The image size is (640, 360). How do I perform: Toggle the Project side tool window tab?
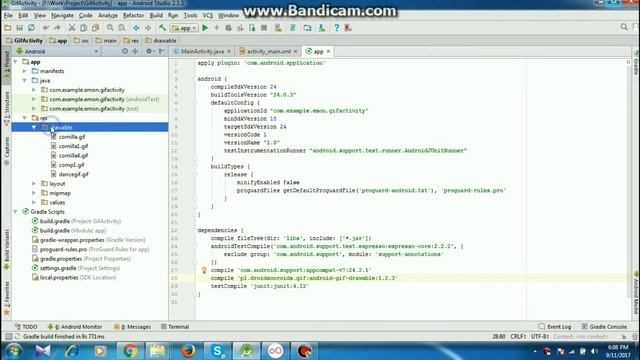click(7, 65)
